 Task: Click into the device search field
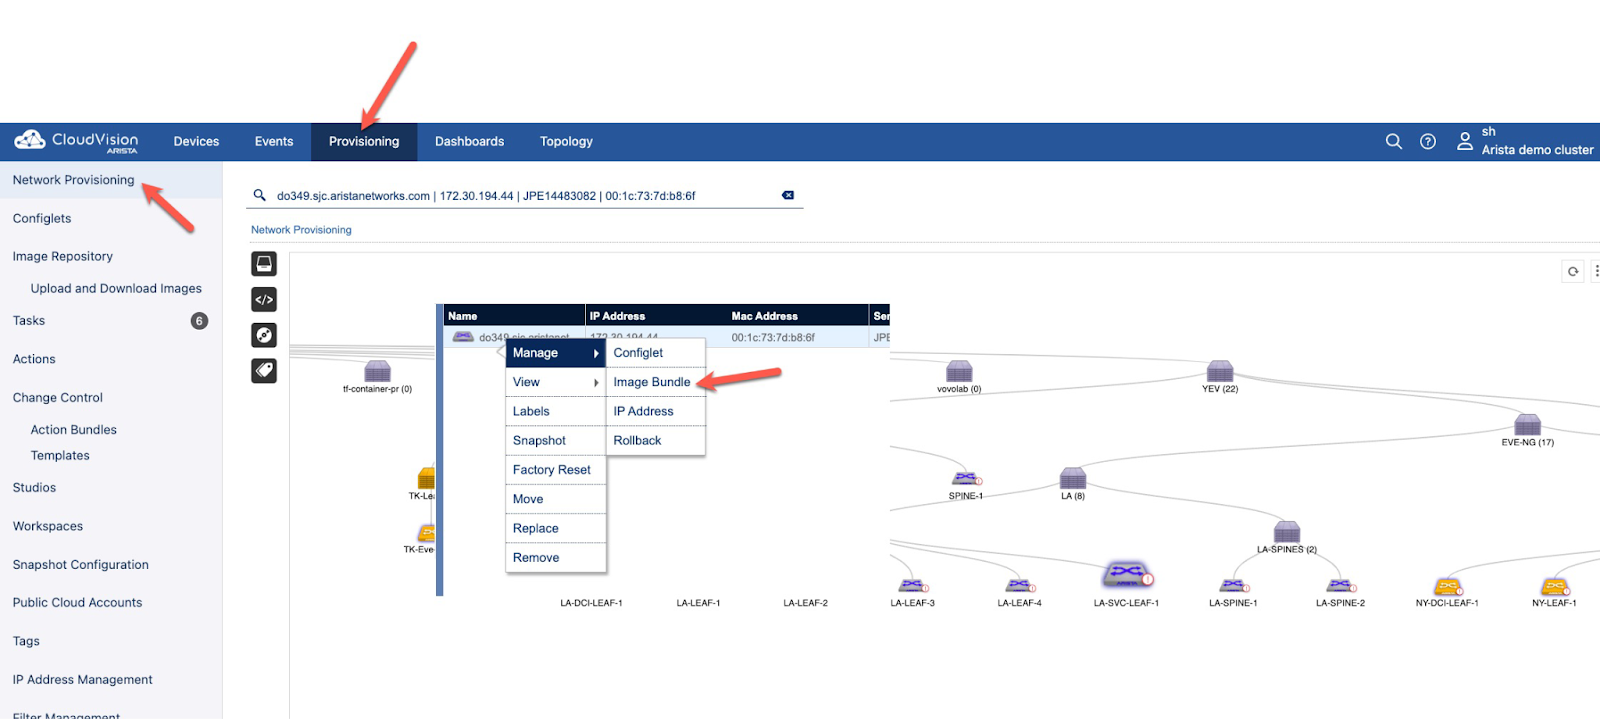click(x=520, y=196)
